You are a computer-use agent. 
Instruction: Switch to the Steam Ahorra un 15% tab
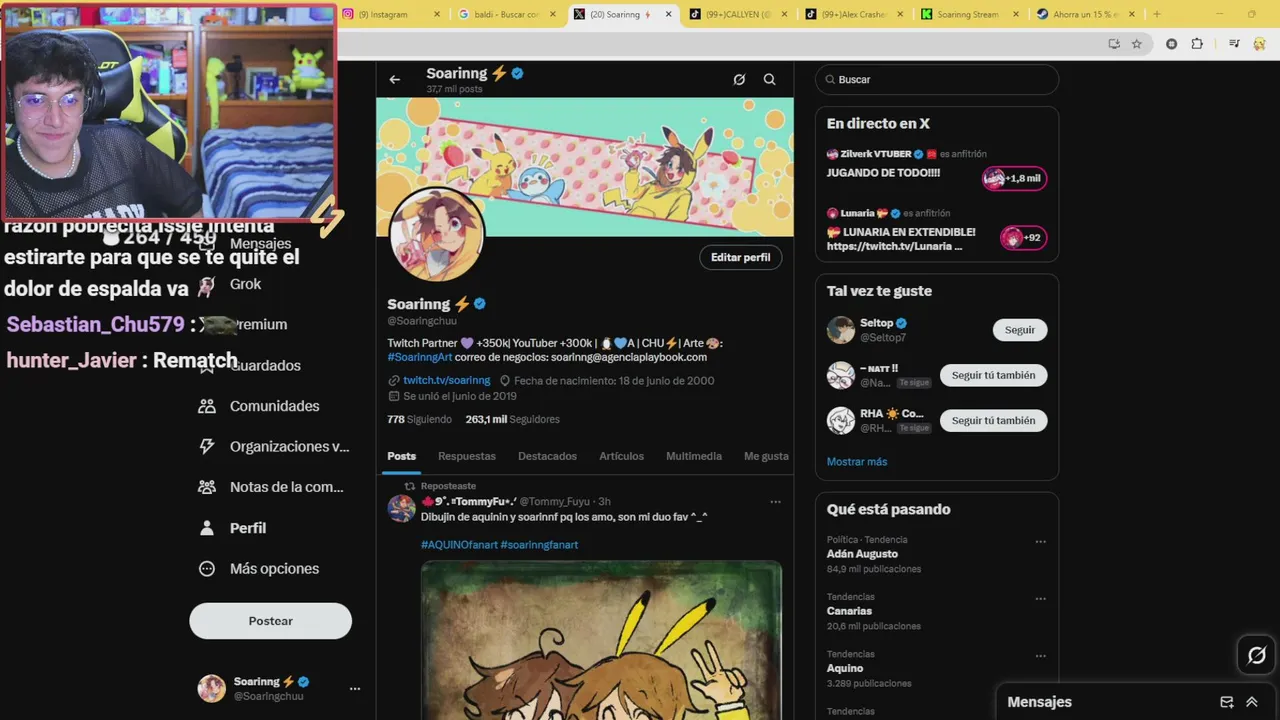tap(1084, 14)
